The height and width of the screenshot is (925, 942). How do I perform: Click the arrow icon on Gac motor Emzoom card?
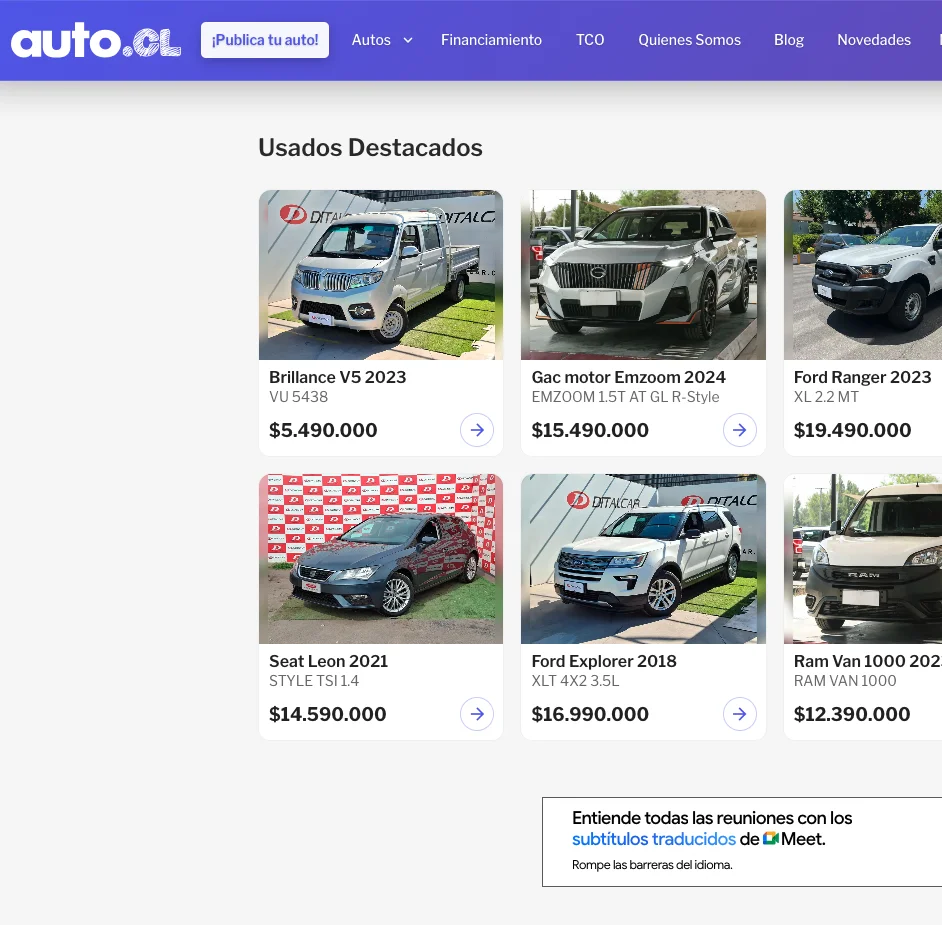(x=740, y=430)
